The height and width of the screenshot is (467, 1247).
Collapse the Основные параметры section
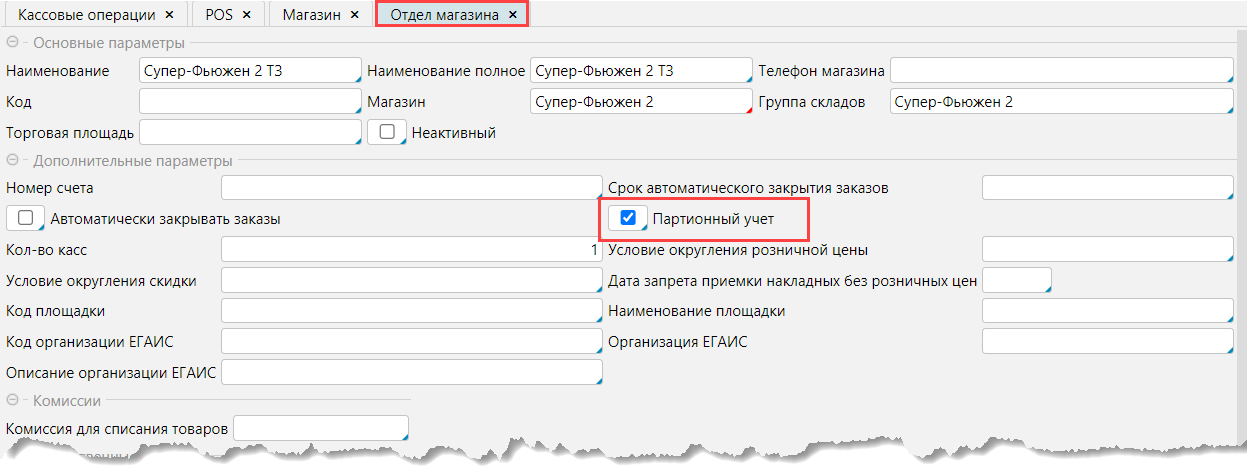tap(13, 43)
